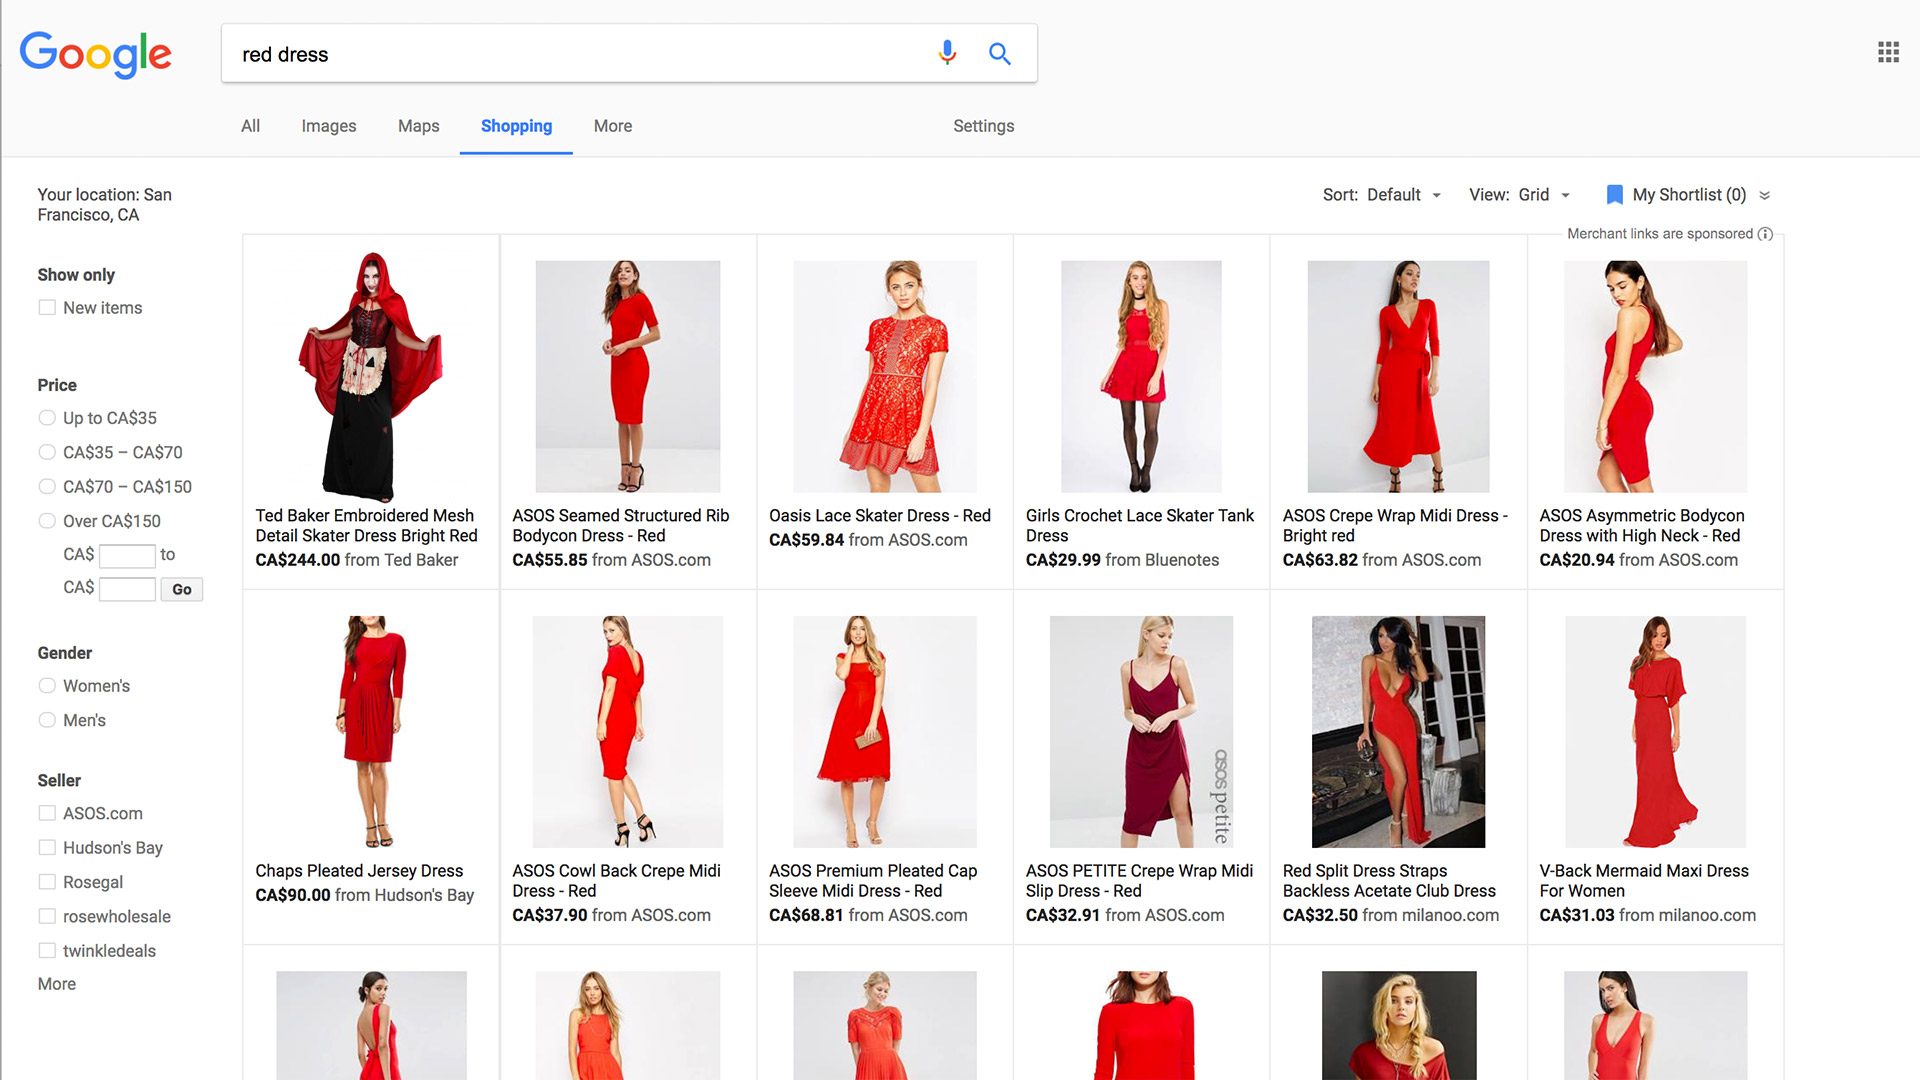Click the minimum price input field
The image size is (1920, 1080).
click(127, 555)
